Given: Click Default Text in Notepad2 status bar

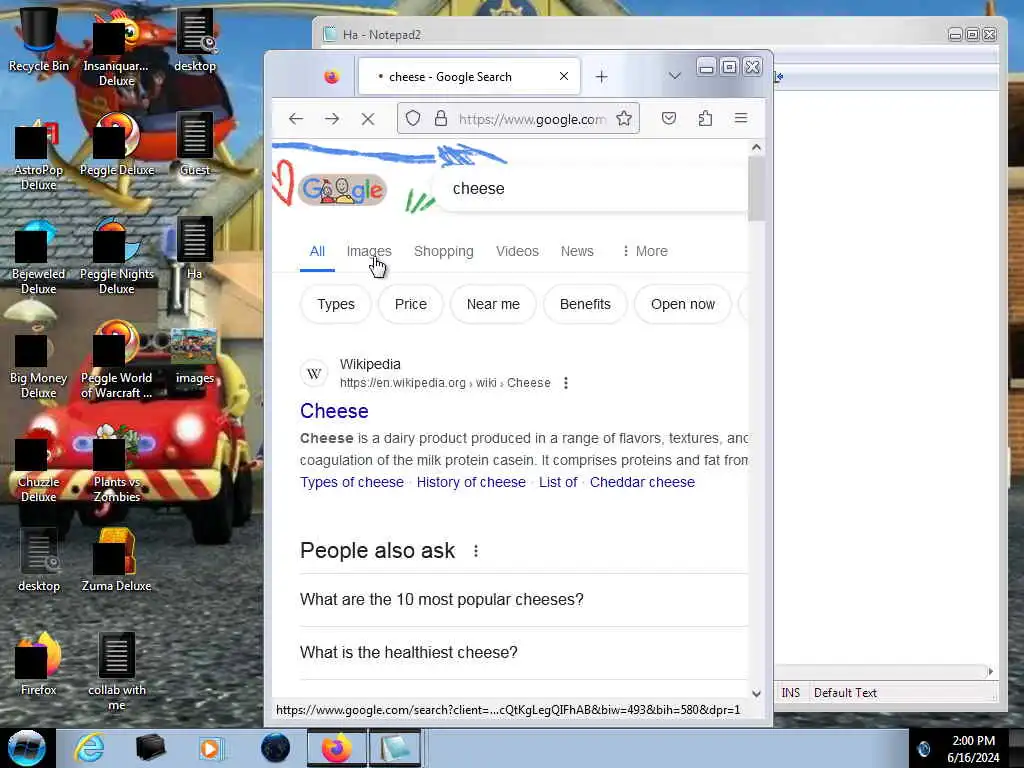Looking at the screenshot, I should point(845,693).
